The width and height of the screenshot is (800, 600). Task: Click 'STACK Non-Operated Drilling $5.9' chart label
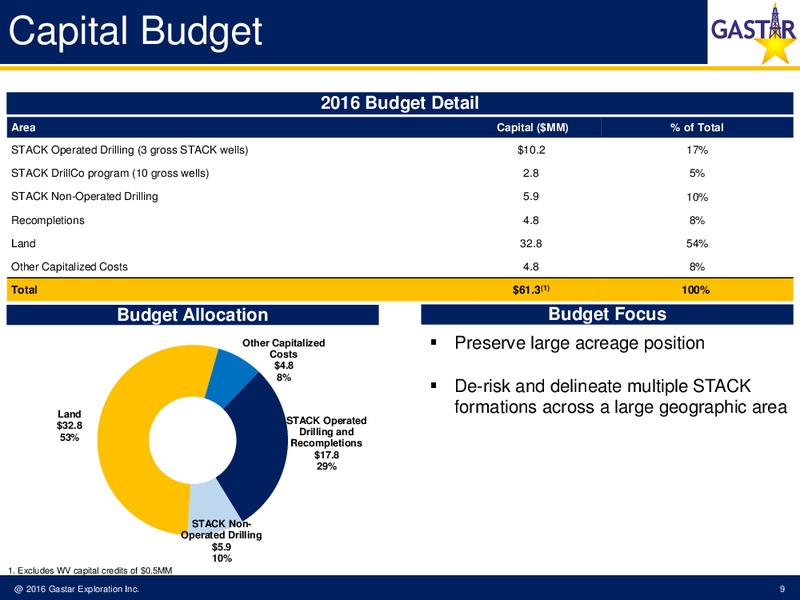click(221, 541)
